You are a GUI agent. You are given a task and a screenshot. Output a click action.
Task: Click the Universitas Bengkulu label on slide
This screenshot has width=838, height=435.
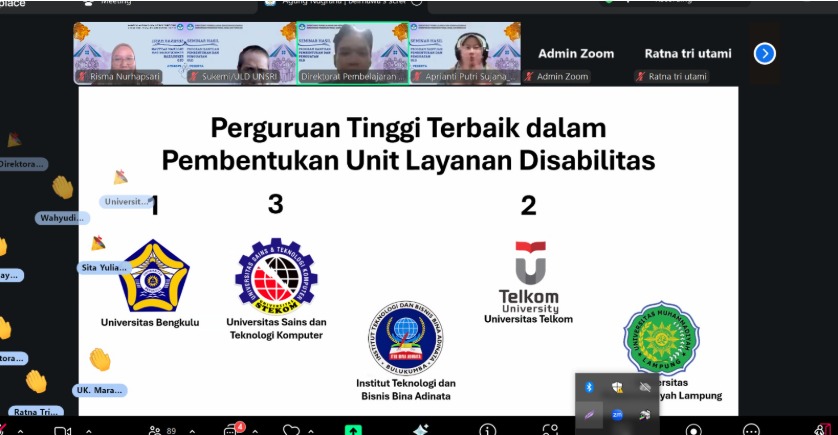click(150, 323)
